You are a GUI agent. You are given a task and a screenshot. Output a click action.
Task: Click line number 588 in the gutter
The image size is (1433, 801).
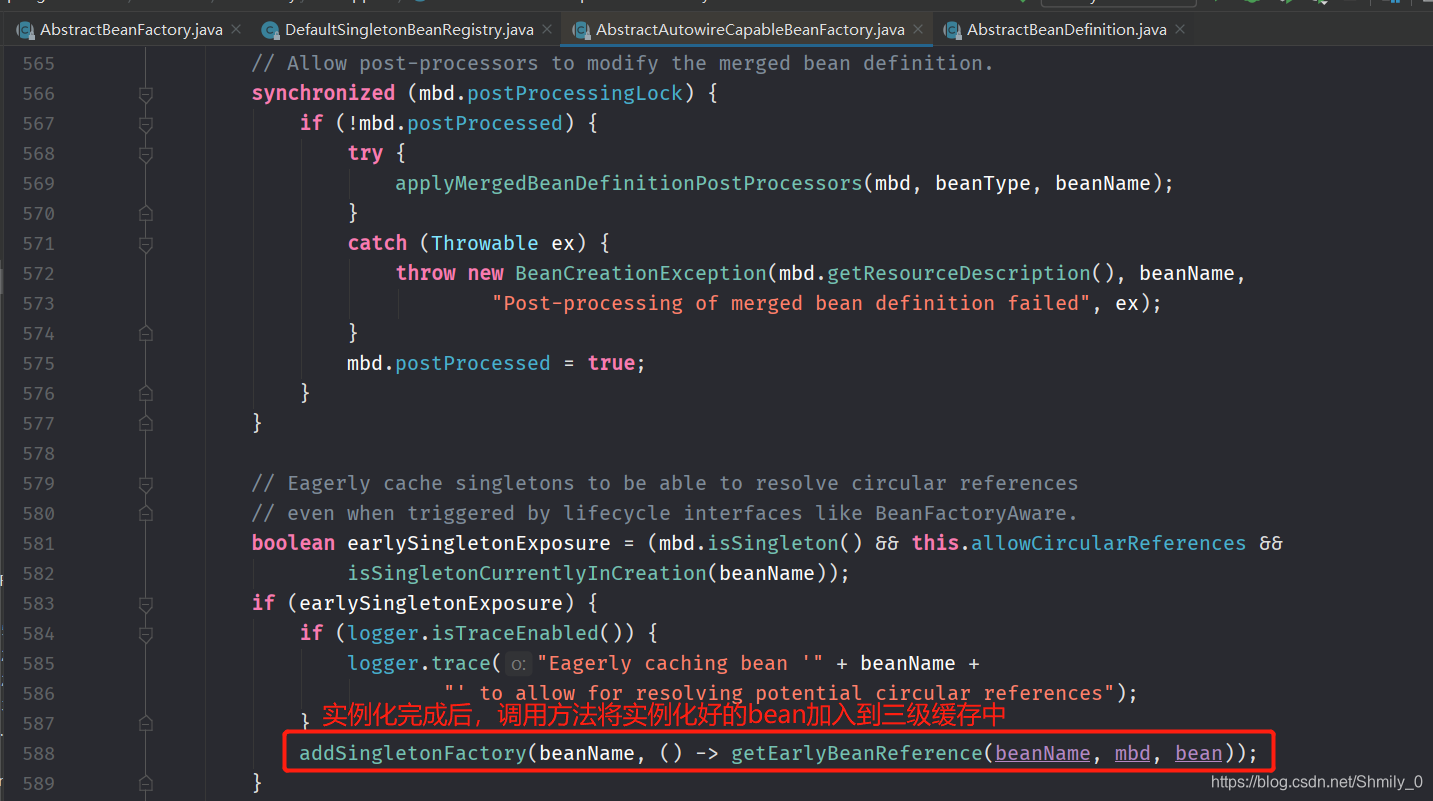pyautogui.click(x=38, y=753)
